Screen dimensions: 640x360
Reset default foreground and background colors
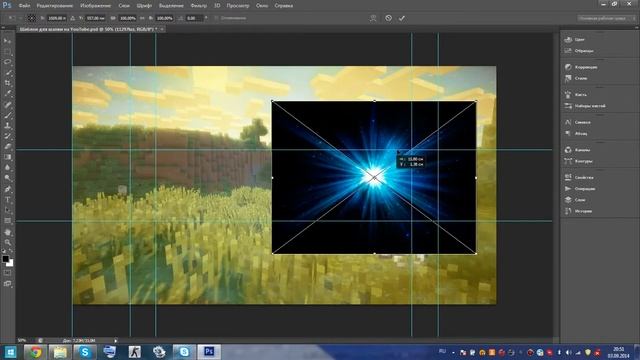click(3, 251)
